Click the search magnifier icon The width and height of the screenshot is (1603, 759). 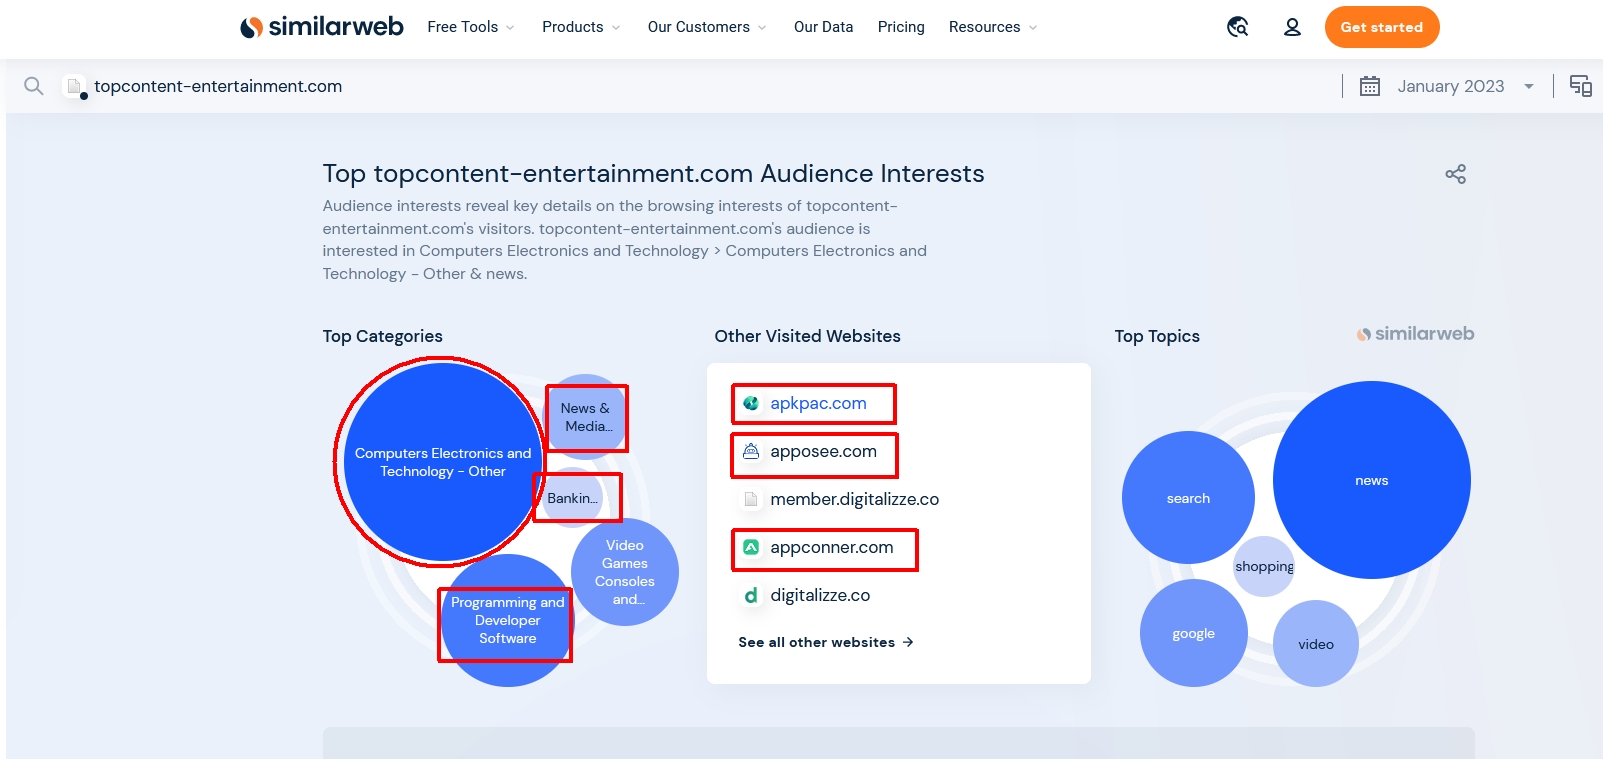(33, 86)
